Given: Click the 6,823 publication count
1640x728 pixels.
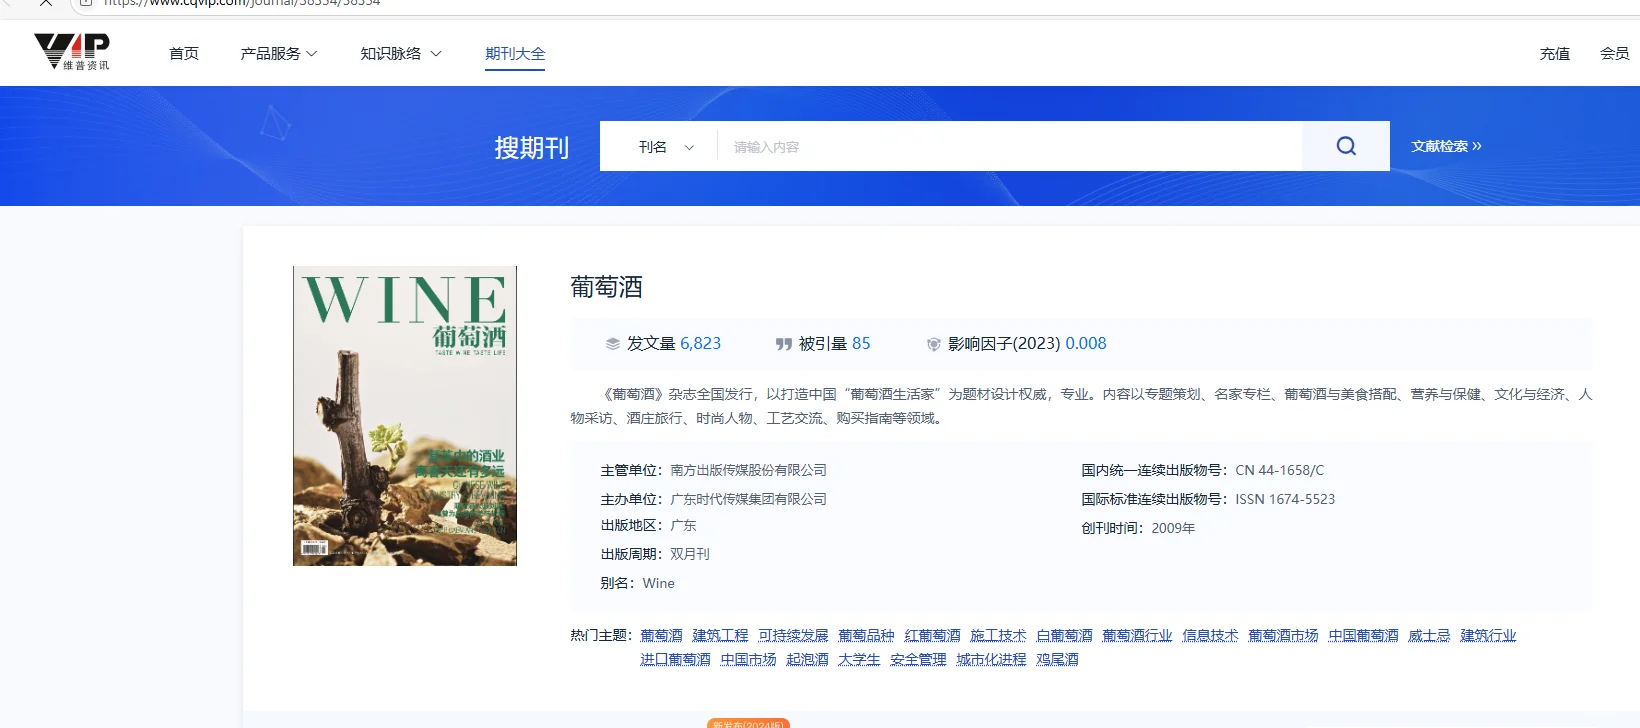Looking at the screenshot, I should (700, 344).
